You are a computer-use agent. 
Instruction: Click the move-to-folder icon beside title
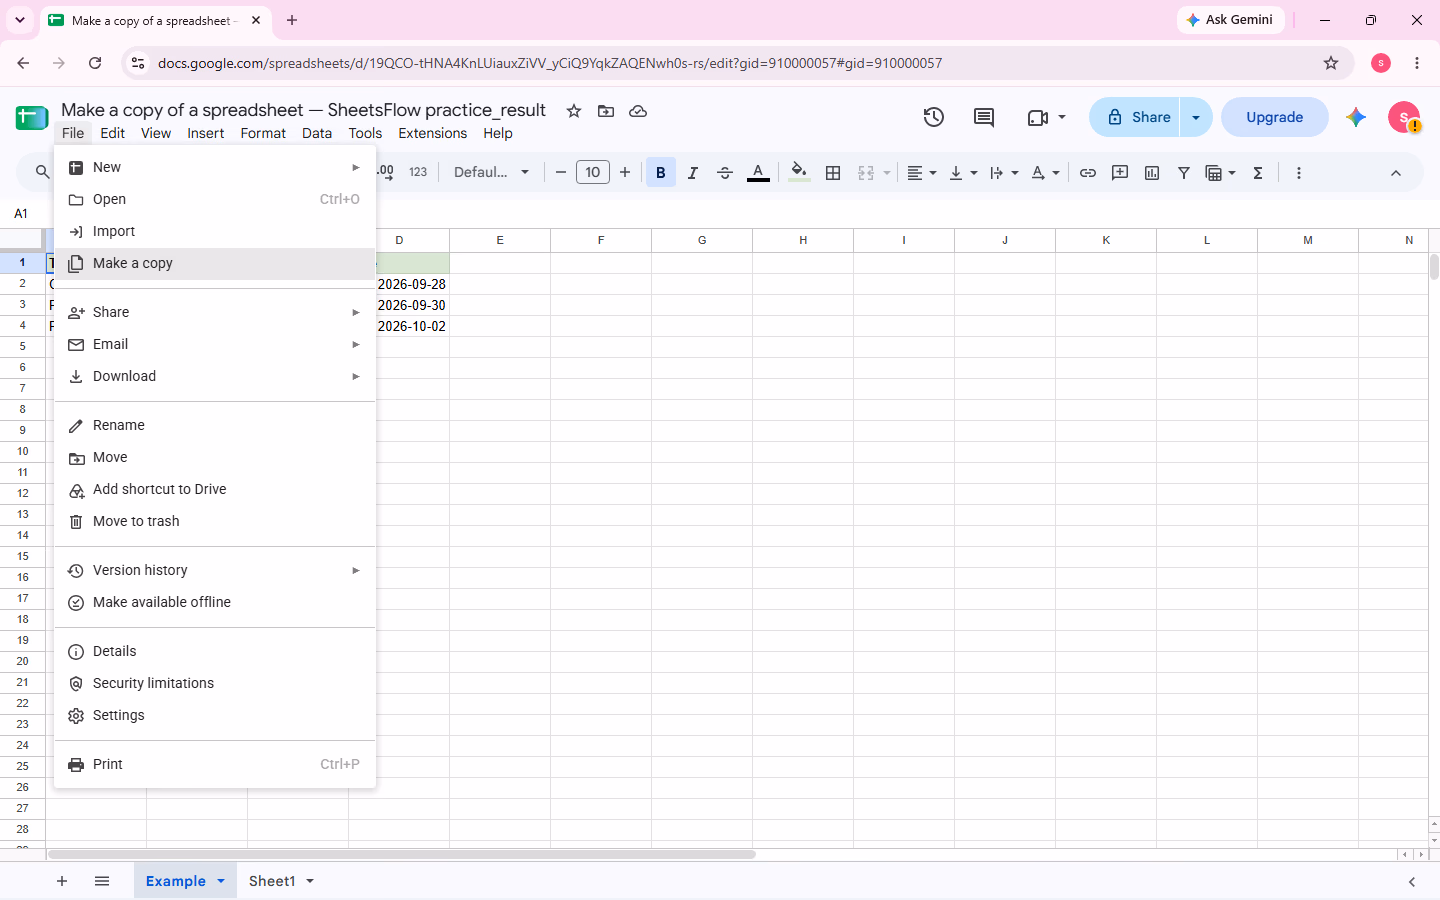tap(606, 111)
